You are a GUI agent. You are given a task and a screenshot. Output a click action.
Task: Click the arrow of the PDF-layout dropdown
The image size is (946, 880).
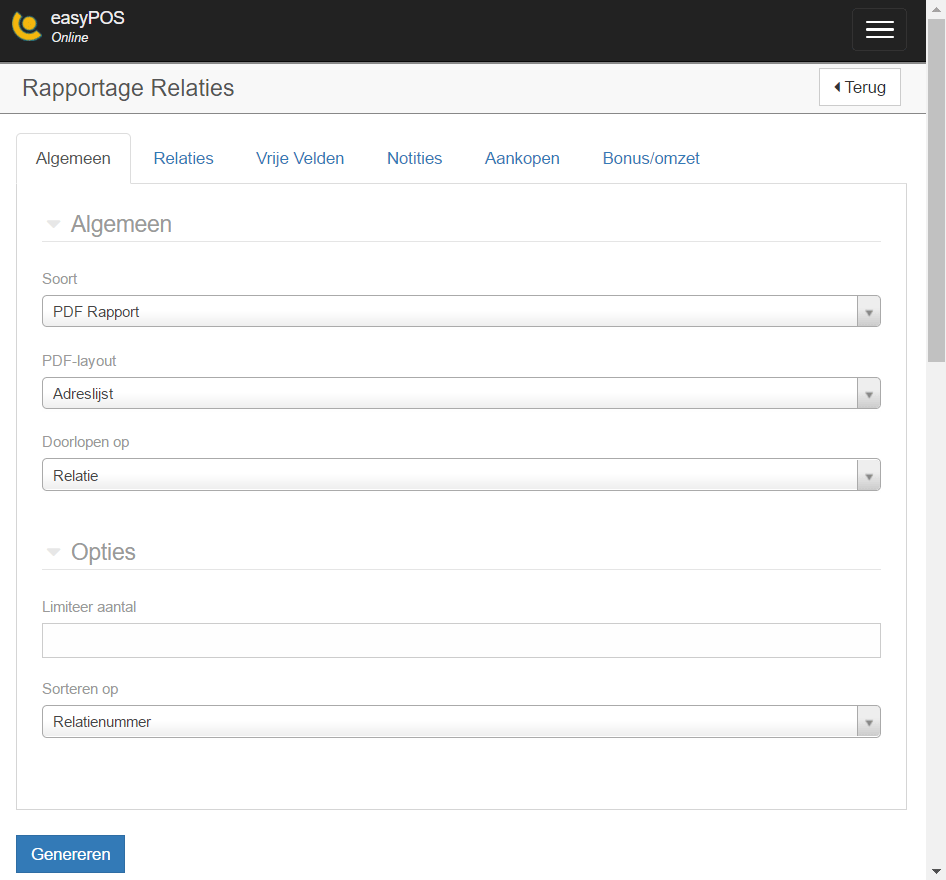pos(869,394)
